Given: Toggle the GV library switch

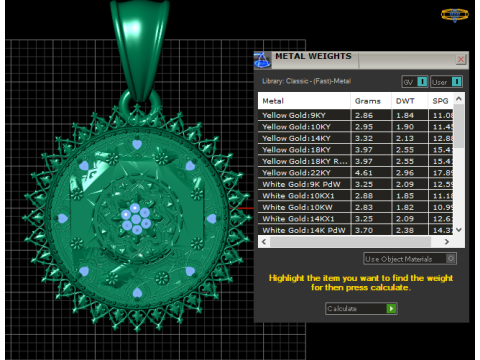Looking at the screenshot, I should [415, 82].
